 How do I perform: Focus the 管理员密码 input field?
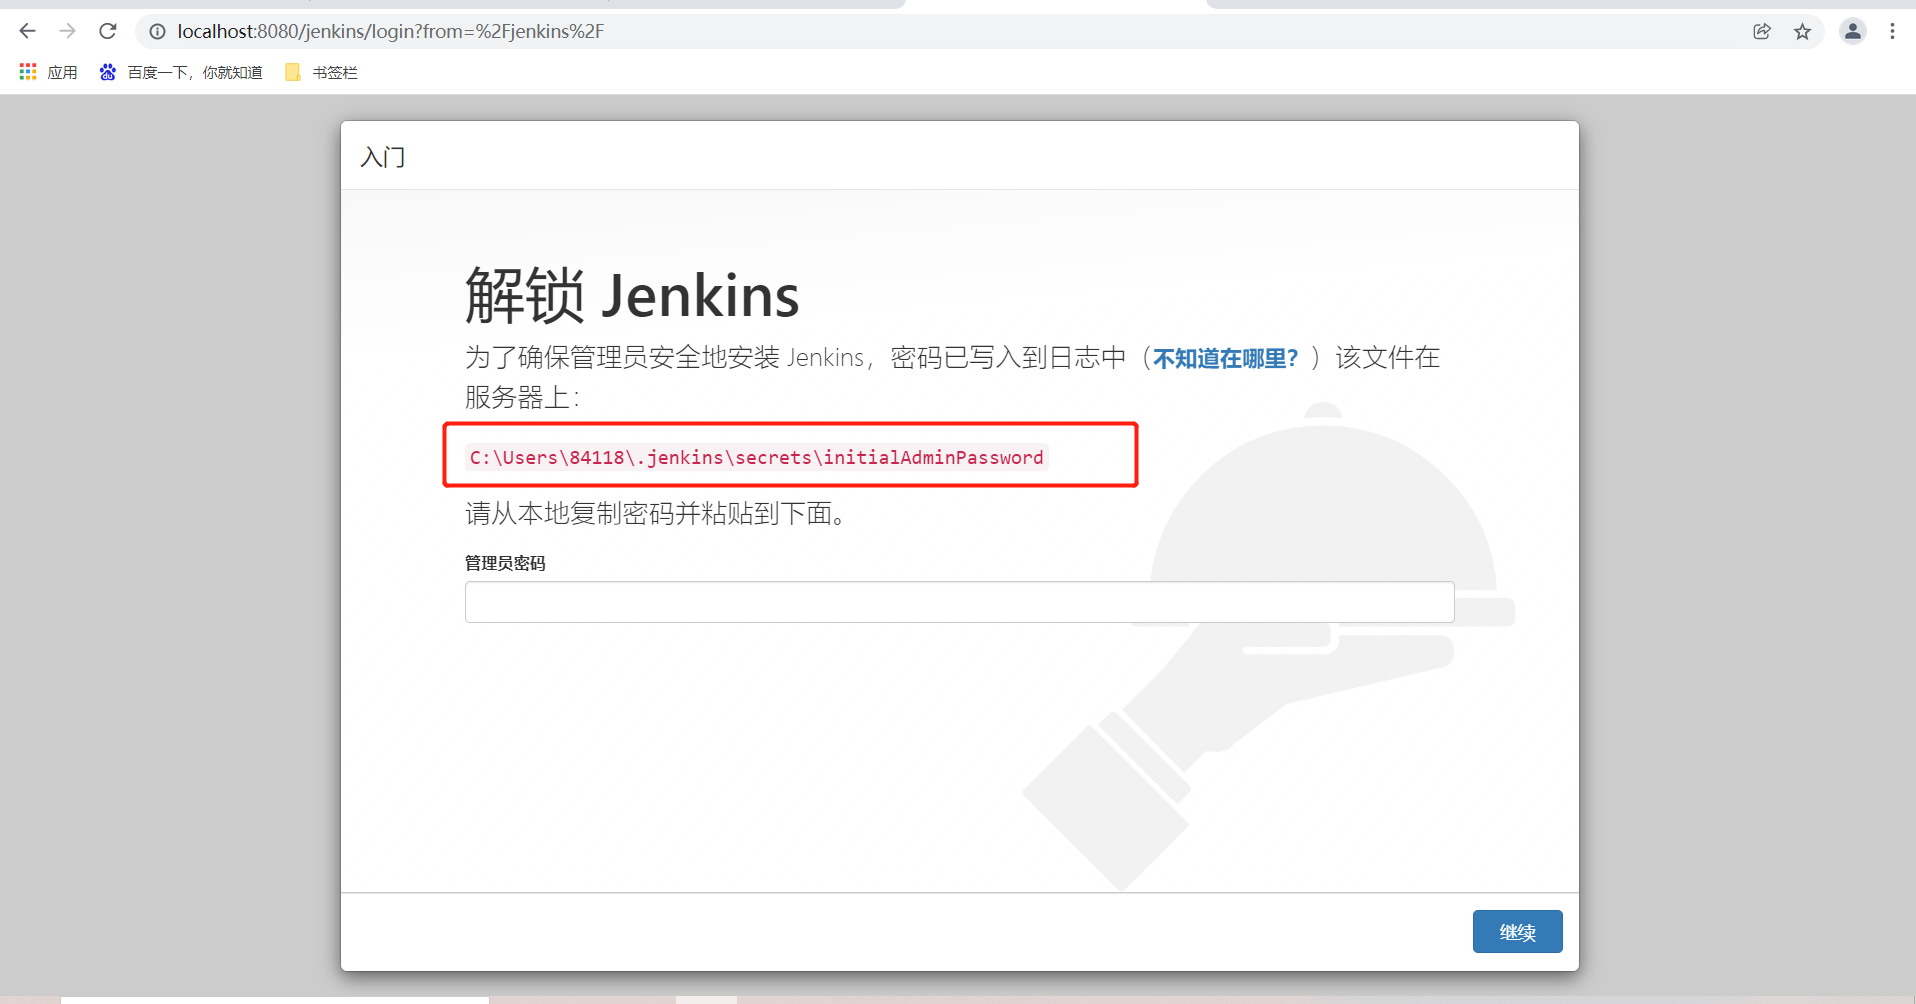click(x=959, y=602)
